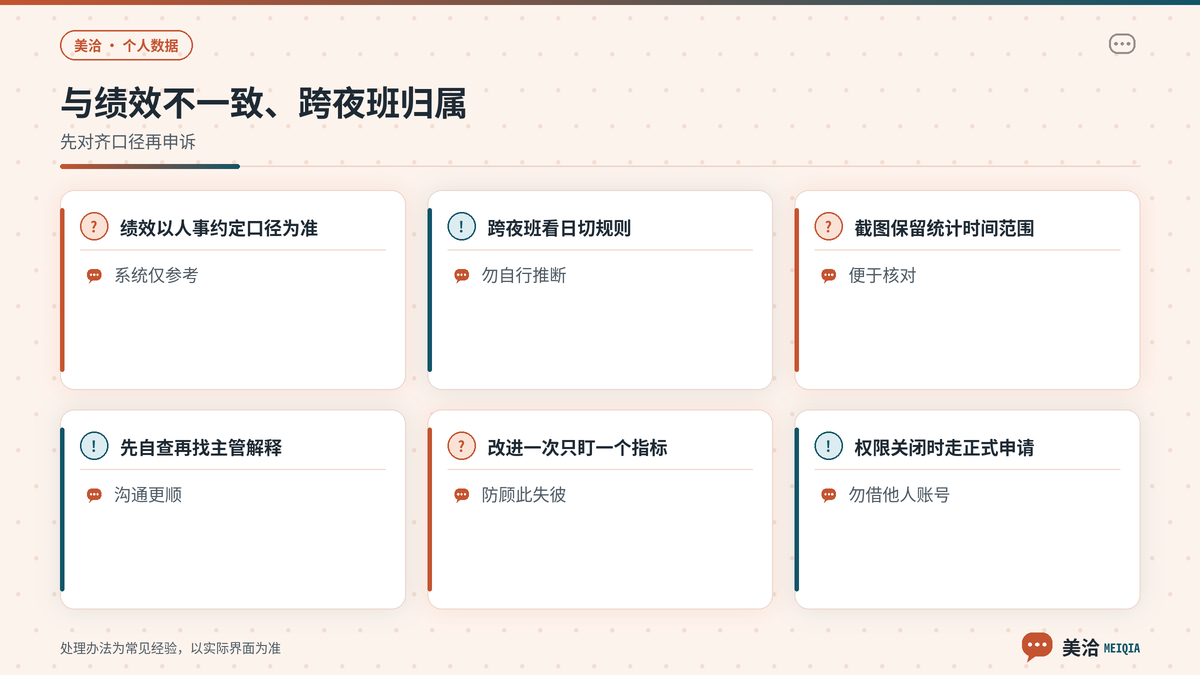This screenshot has width=1200, height=675.
Task: Click the text 防顾此失彼
Action: click(524, 496)
